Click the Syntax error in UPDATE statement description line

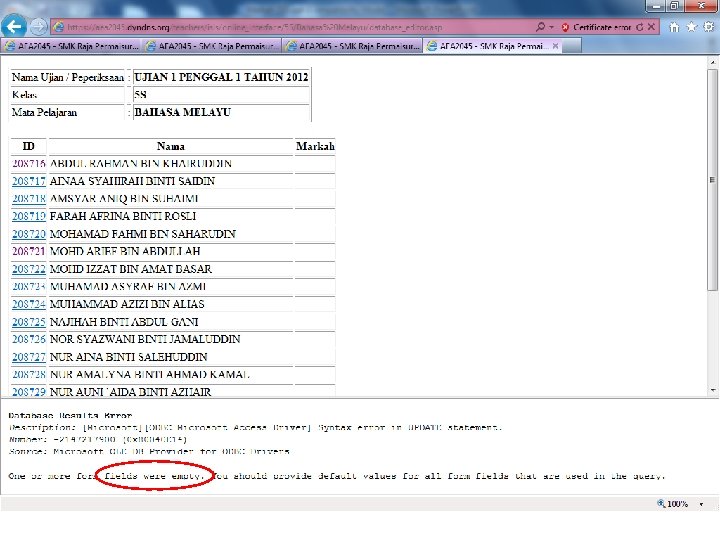point(255,428)
